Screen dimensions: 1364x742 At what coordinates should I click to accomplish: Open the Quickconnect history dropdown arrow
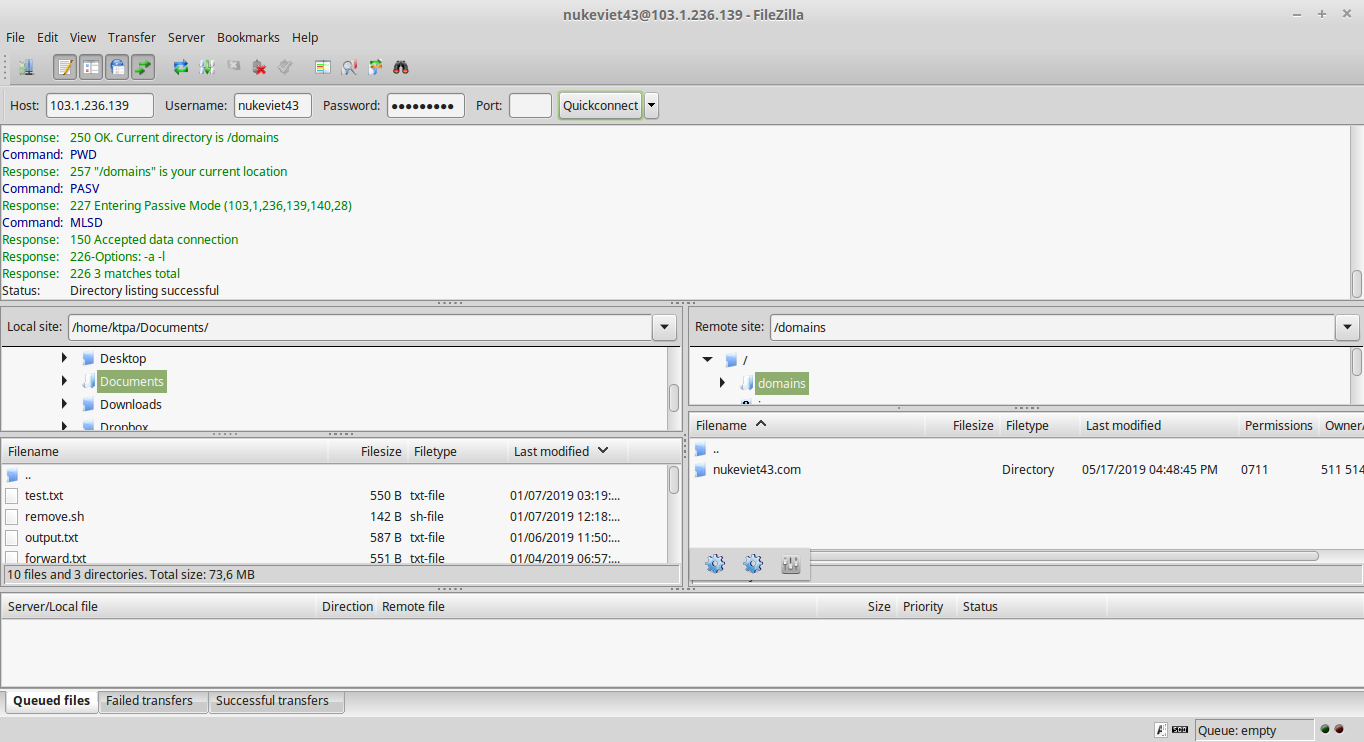point(651,105)
